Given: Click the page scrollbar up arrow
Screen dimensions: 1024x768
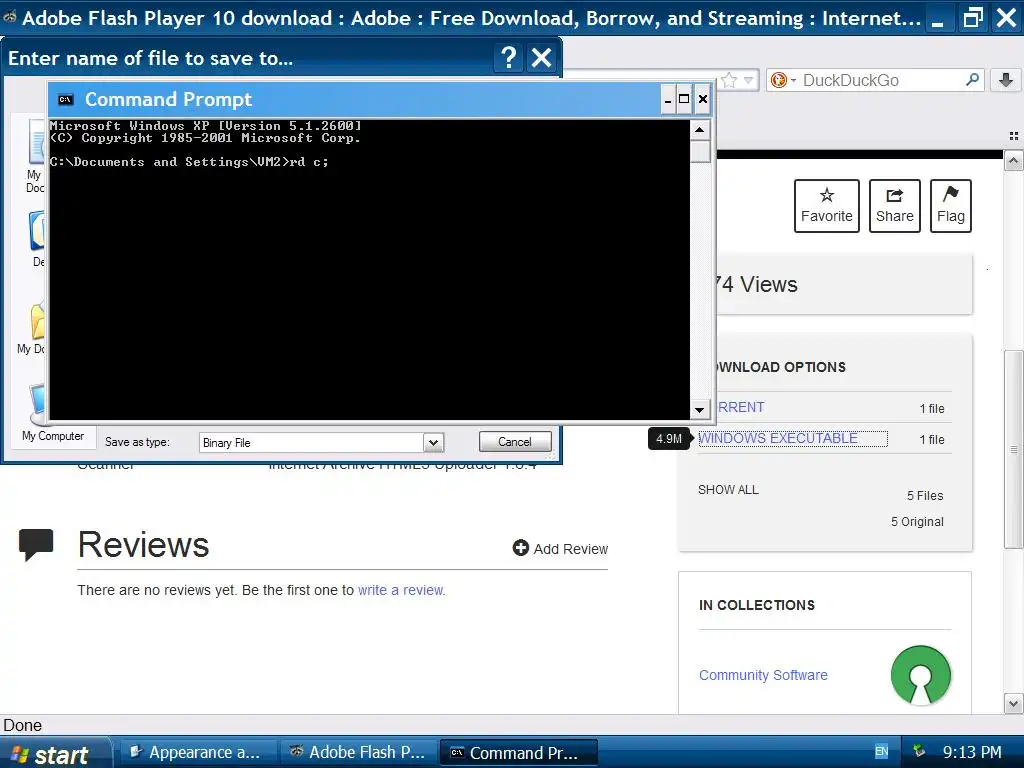Looking at the screenshot, I should [1013, 161].
